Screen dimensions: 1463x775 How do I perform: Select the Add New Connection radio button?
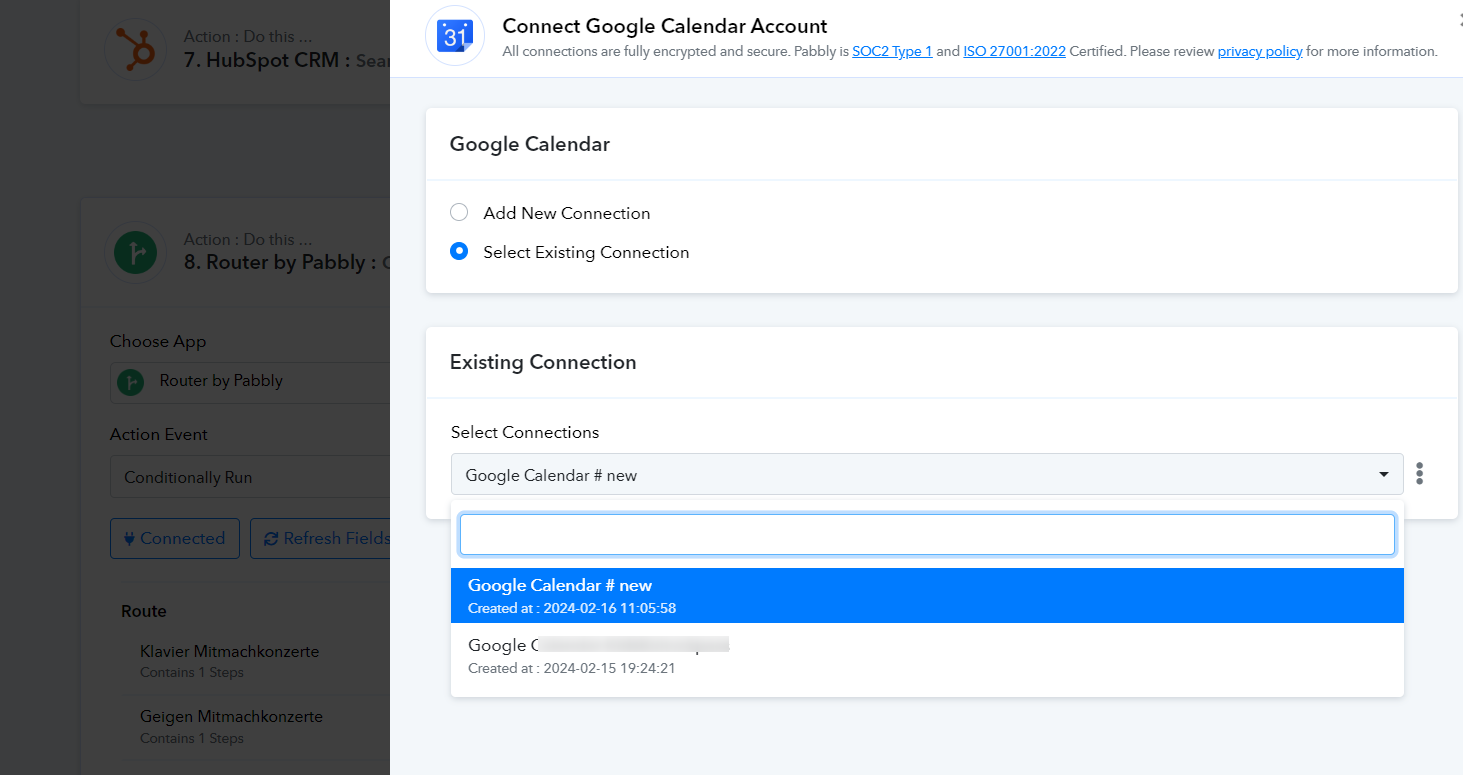(459, 213)
